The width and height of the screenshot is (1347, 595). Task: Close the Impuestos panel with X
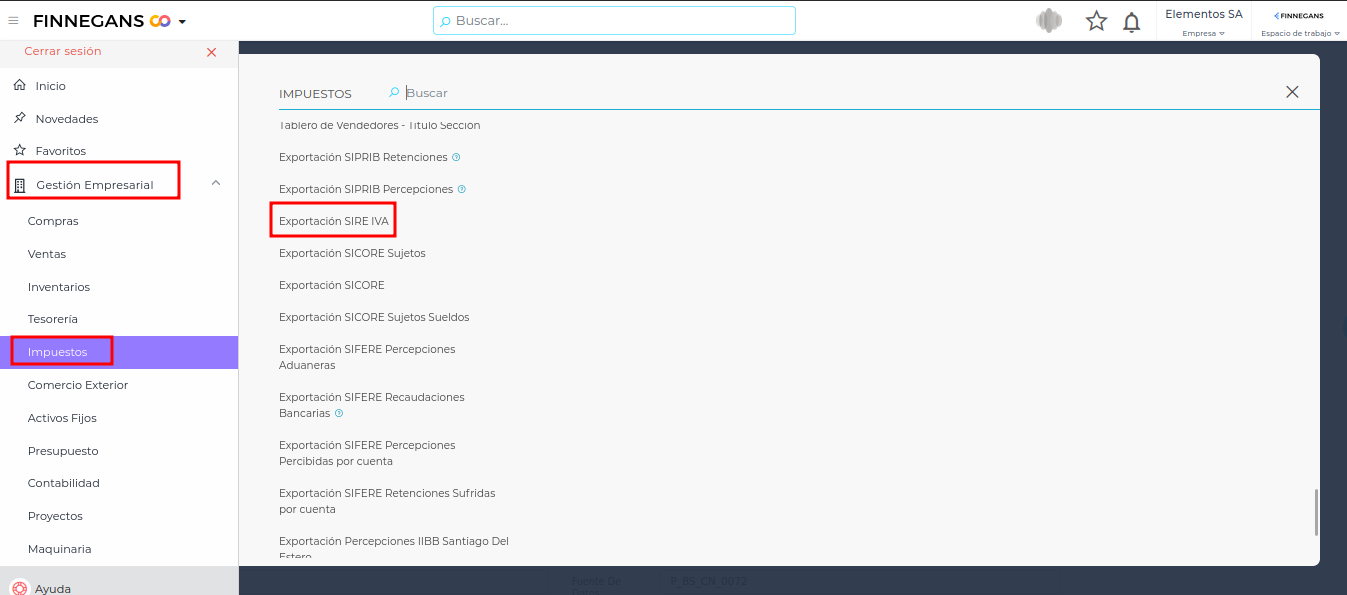pyautogui.click(x=1292, y=92)
